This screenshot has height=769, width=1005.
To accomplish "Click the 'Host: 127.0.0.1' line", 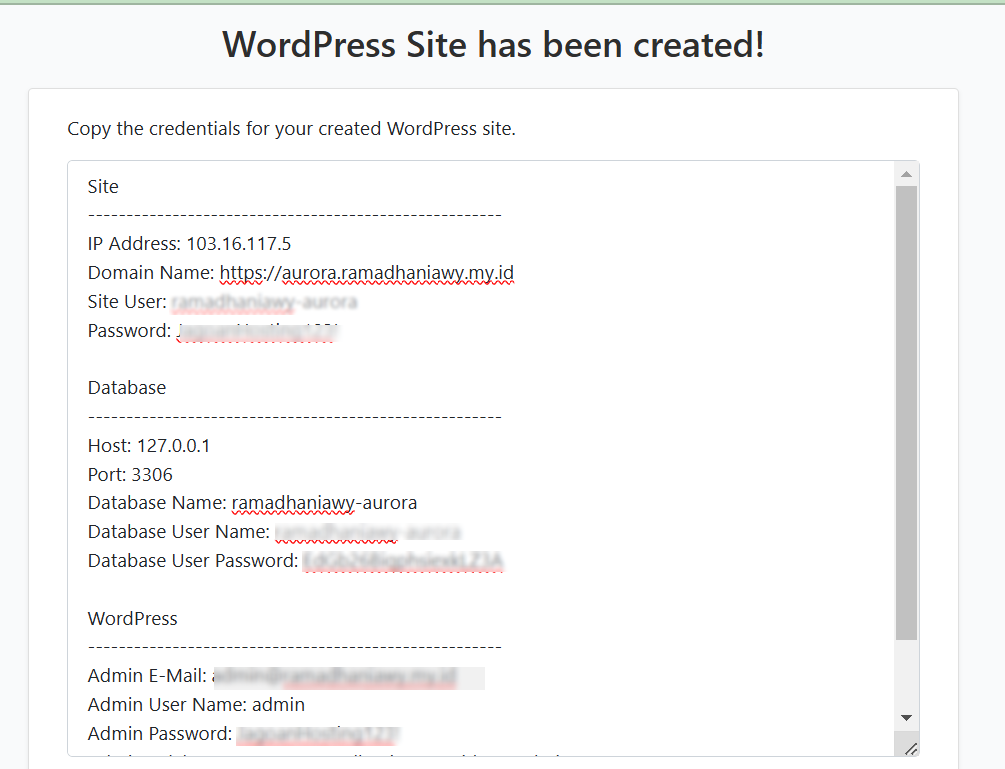I will click(x=149, y=445).
